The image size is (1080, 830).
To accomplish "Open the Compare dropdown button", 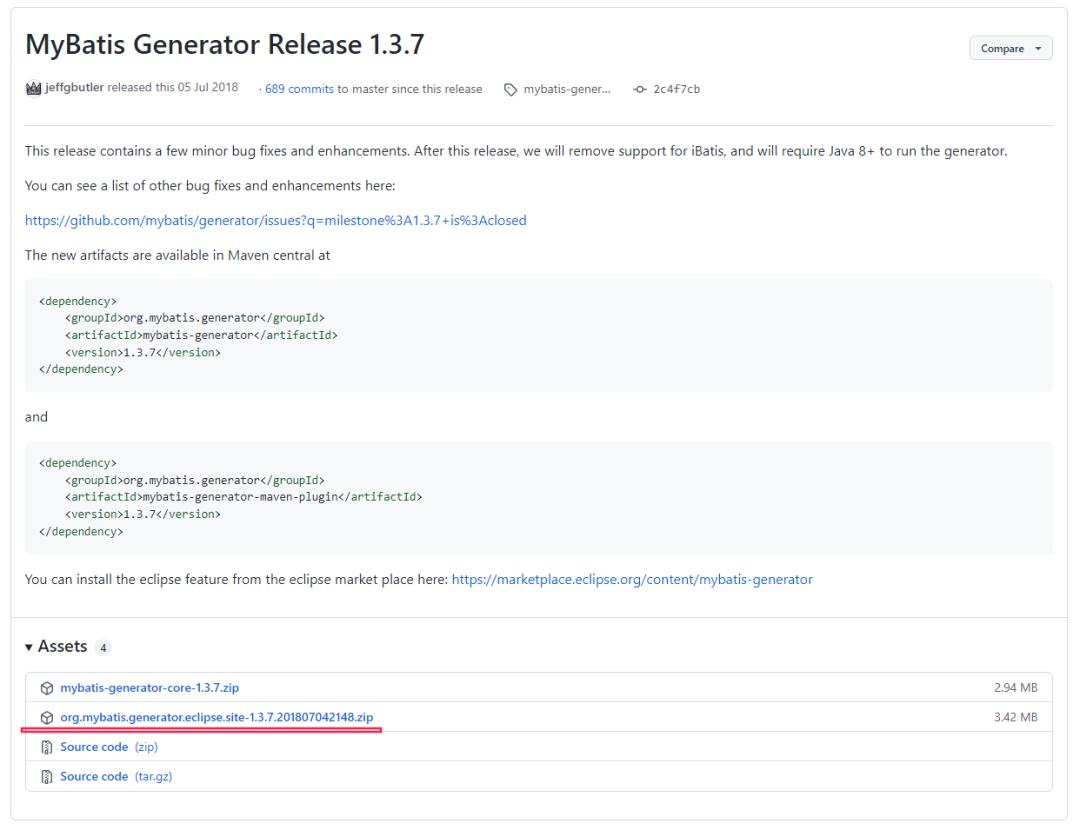I will click(x=1010, y=48).
